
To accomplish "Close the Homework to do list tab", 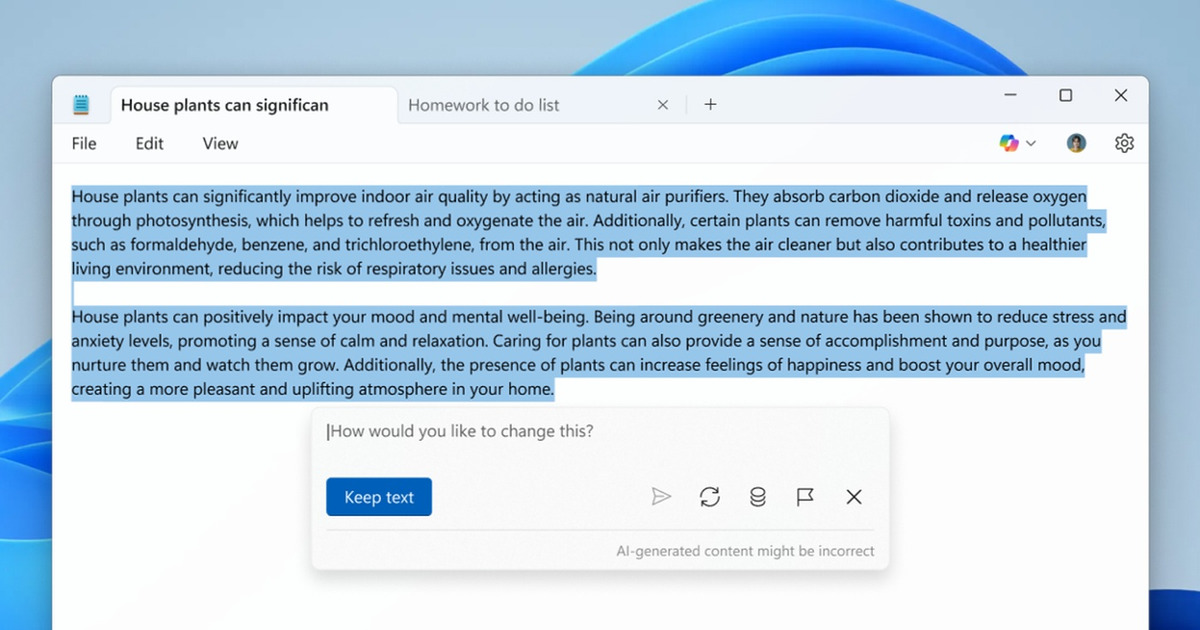I will [x=662, y=104].
